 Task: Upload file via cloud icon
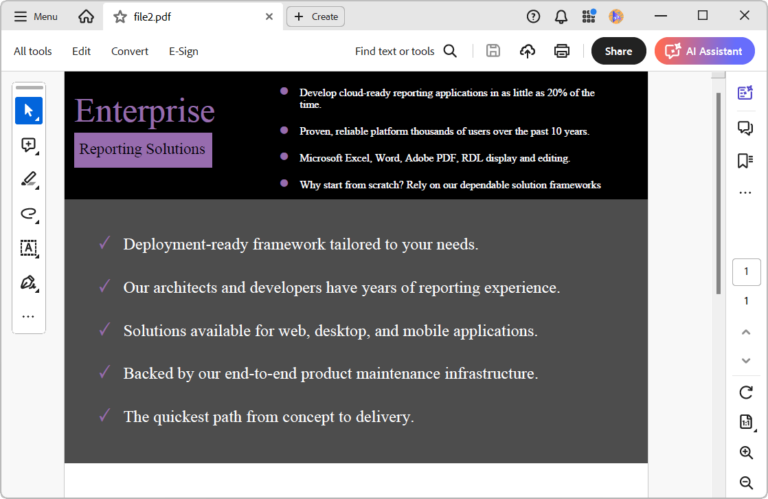point(527,51)
